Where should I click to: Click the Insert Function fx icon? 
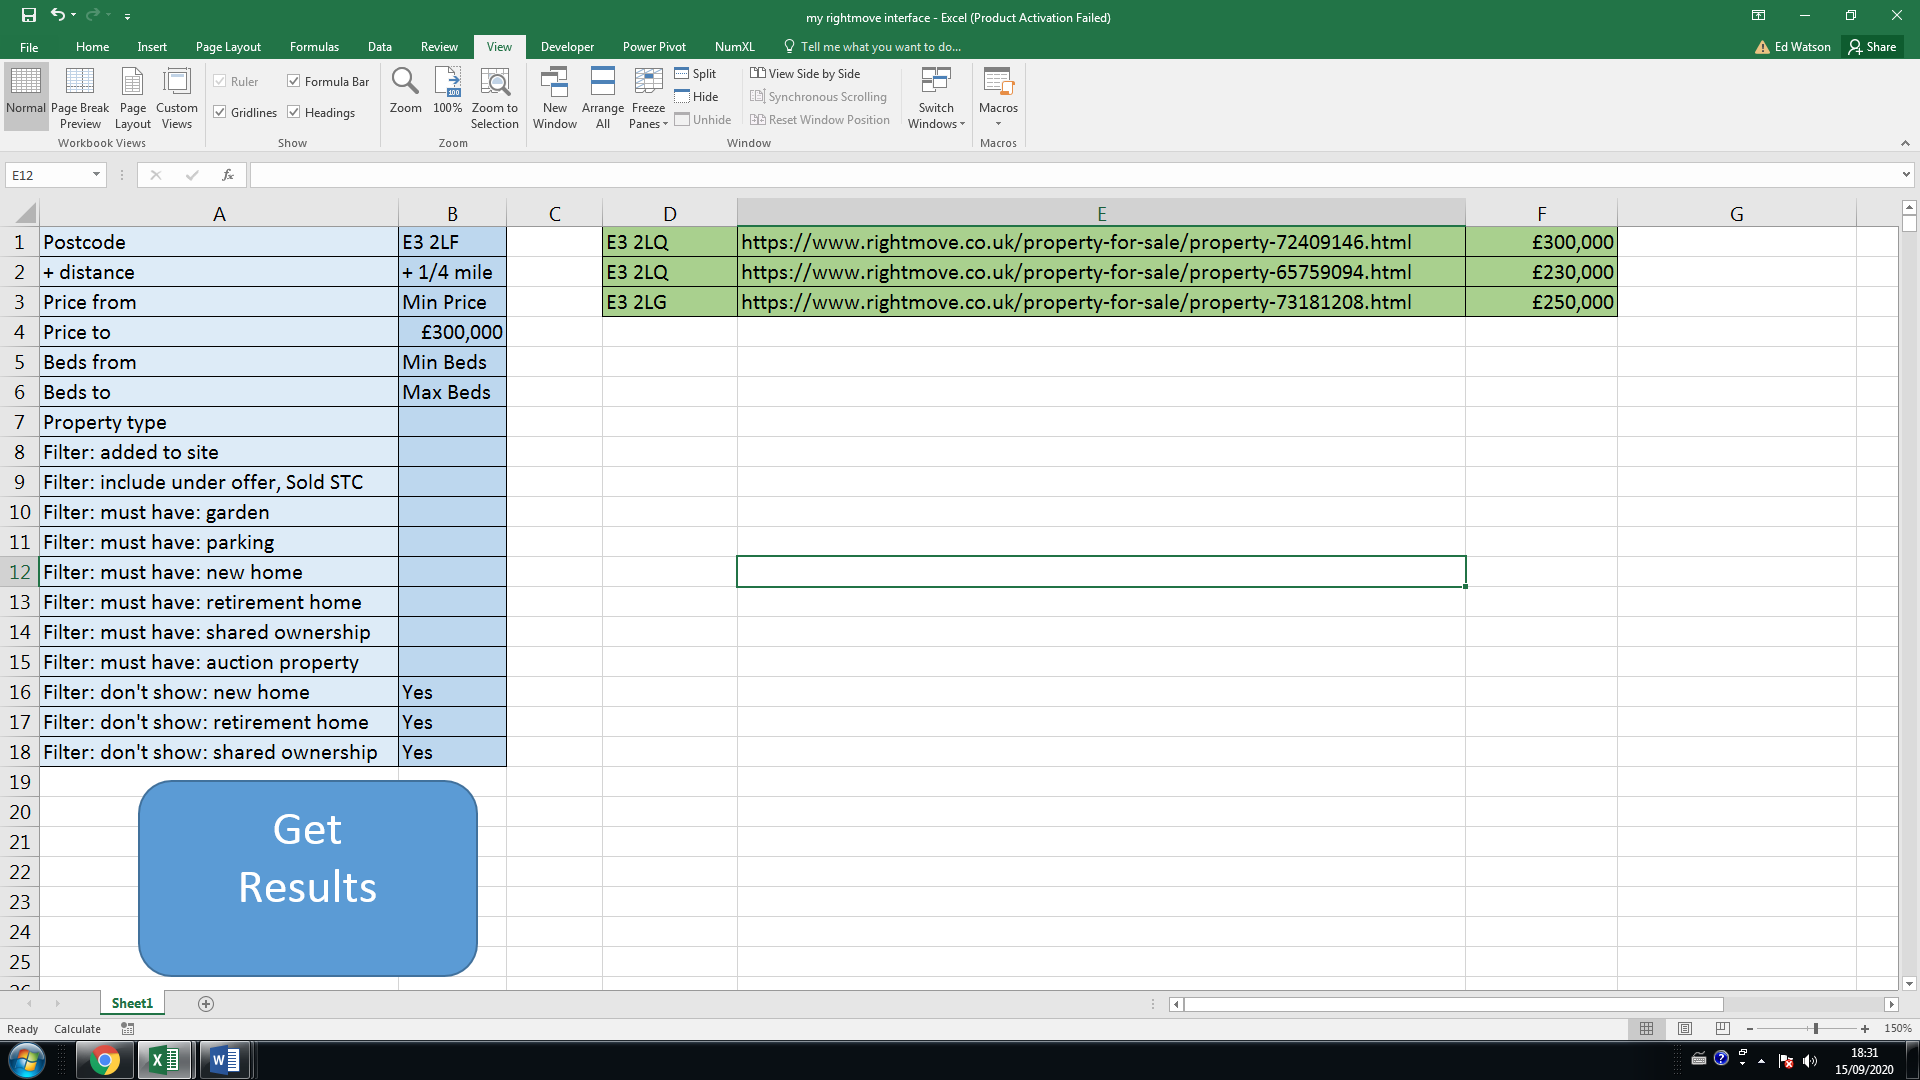(228, 175)
